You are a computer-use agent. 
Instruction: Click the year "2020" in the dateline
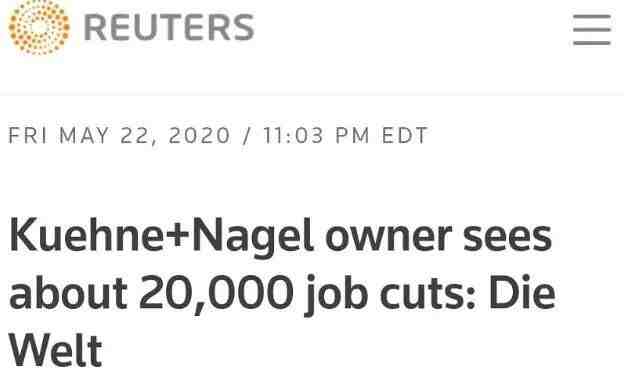coord(199,135)
